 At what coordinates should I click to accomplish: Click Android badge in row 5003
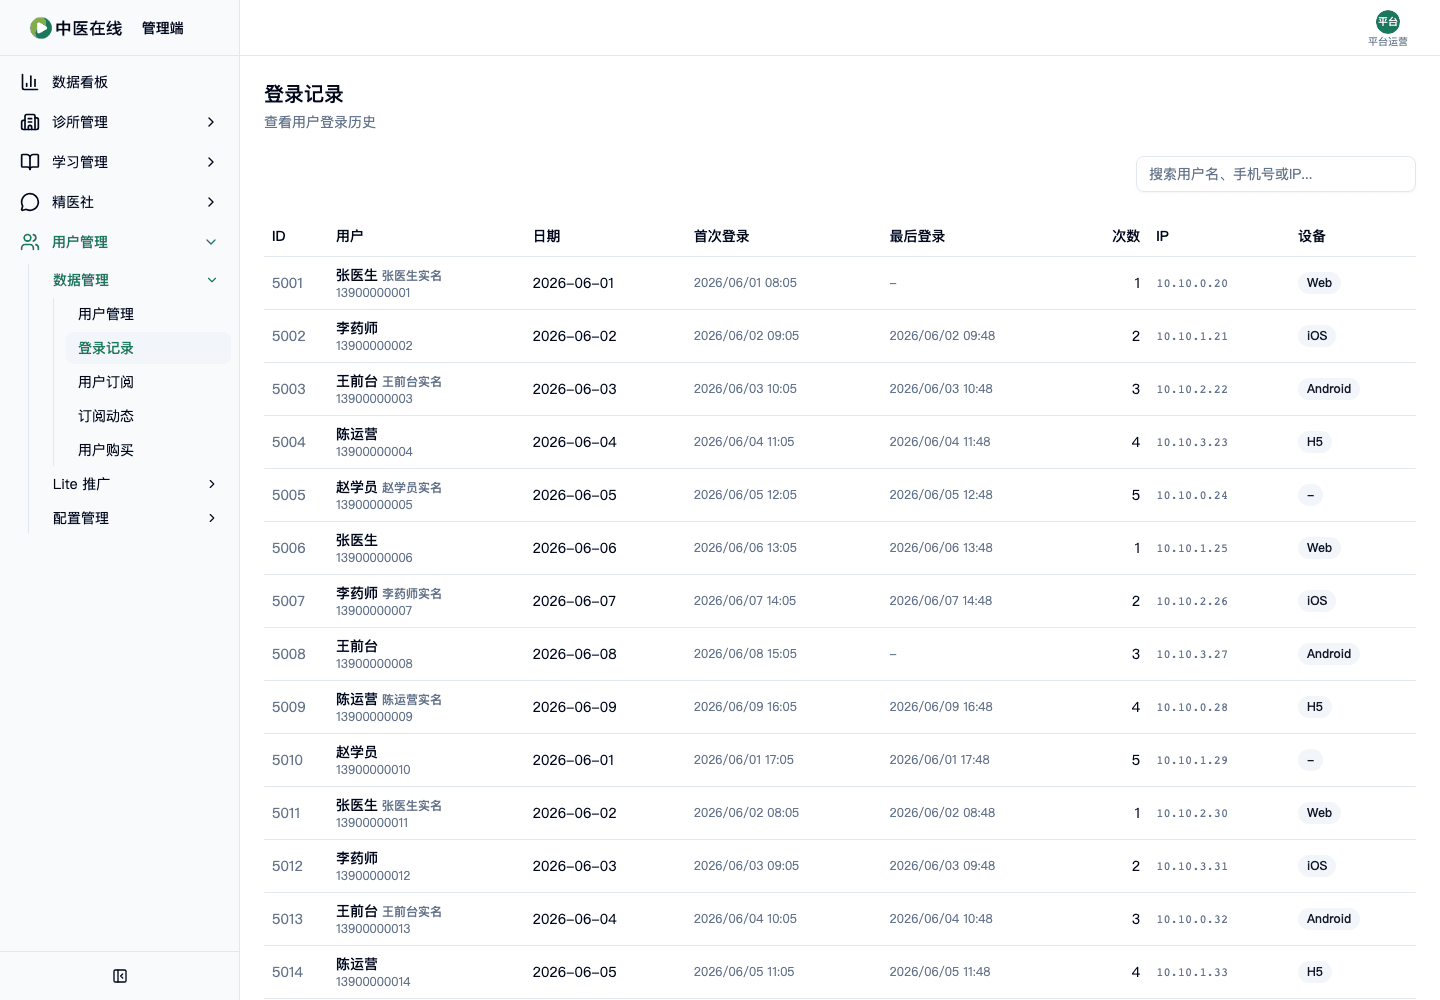[1329, 389]
